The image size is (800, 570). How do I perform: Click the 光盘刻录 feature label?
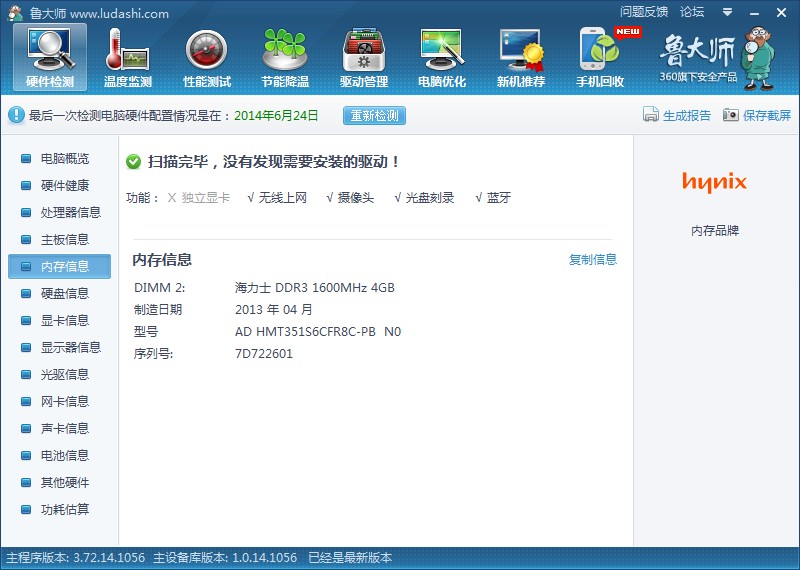430,197
